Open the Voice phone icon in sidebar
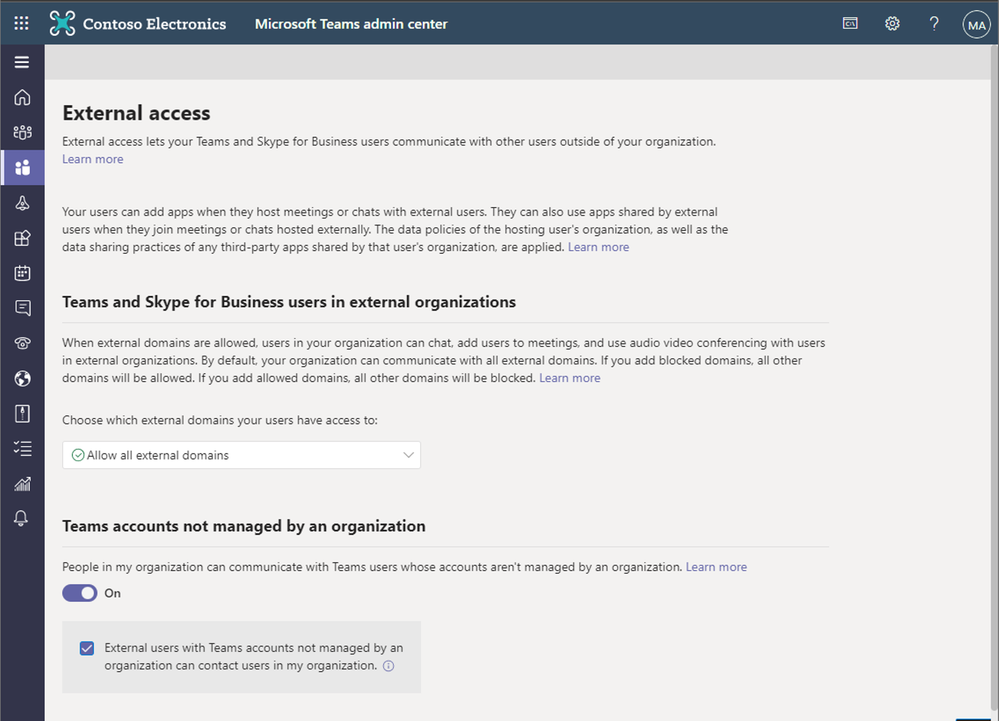 click(21, 342)
